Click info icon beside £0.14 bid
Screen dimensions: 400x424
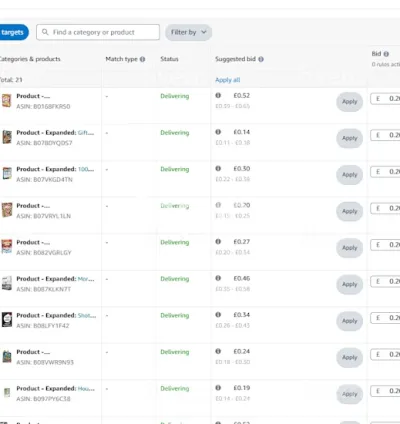point(218,132)
